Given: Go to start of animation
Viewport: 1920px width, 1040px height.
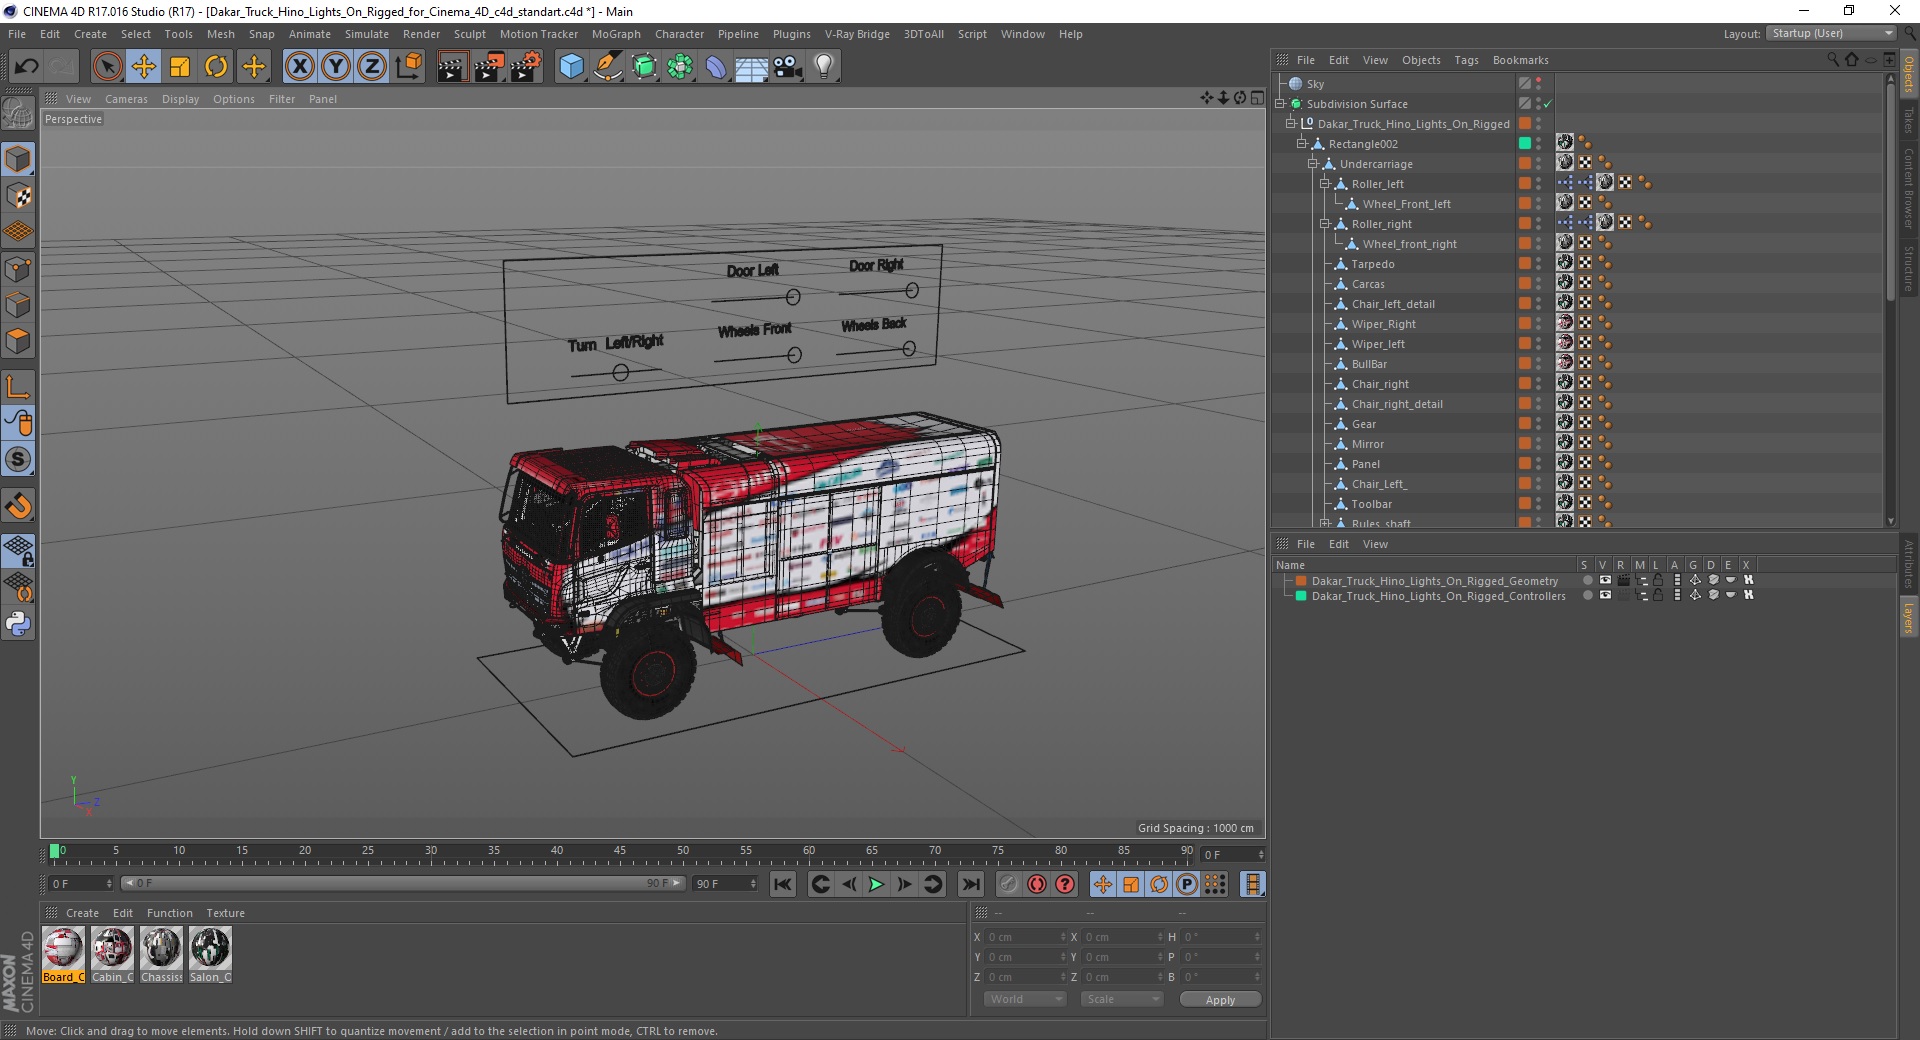Looking at the screenshot, I should coord(783,884).
